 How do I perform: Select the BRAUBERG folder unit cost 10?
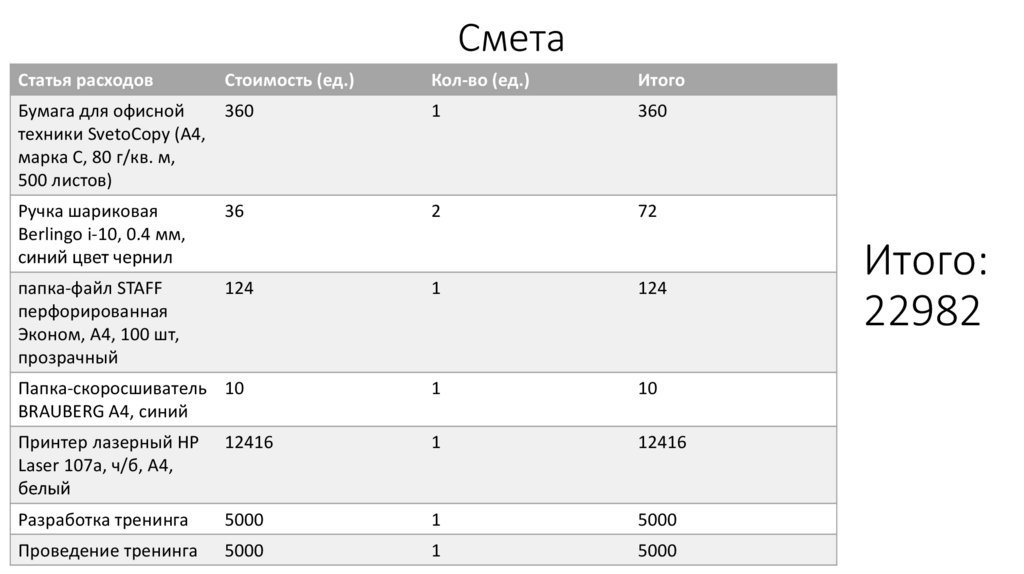coord(234,388)
